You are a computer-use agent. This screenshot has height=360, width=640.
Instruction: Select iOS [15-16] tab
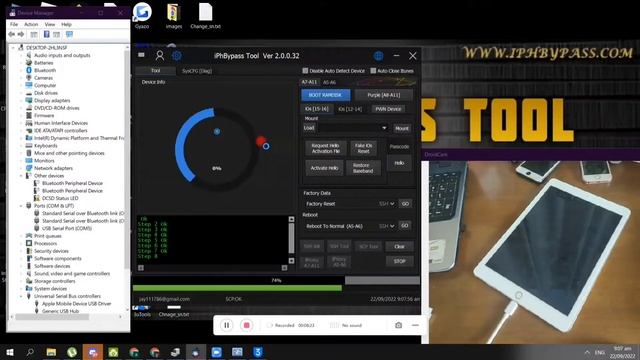[x=317, y=109]
